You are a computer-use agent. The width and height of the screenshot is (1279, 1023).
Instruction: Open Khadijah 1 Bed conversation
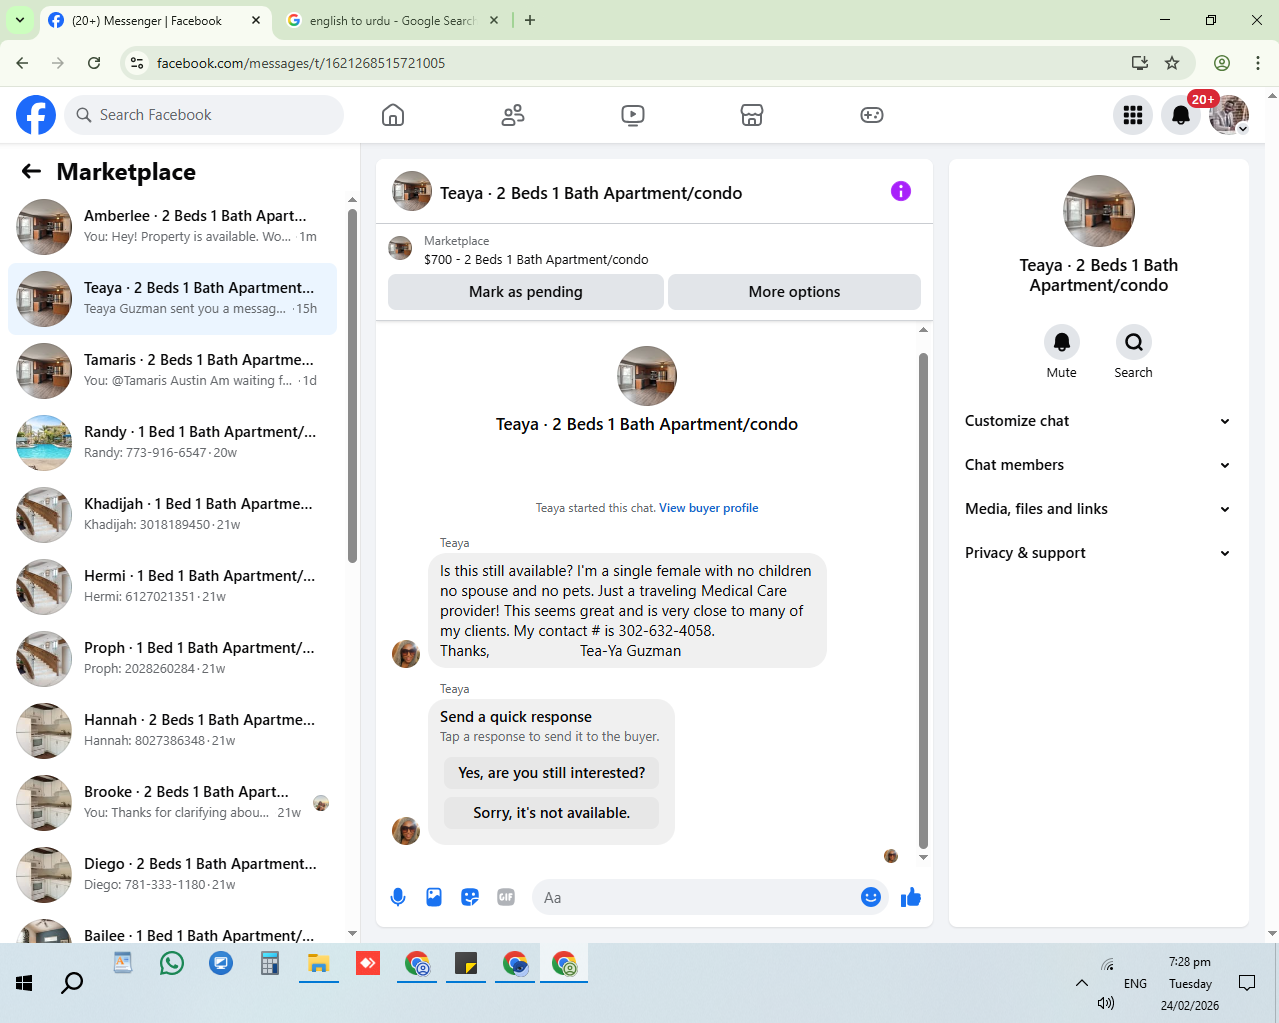click(x=172, y=515)
